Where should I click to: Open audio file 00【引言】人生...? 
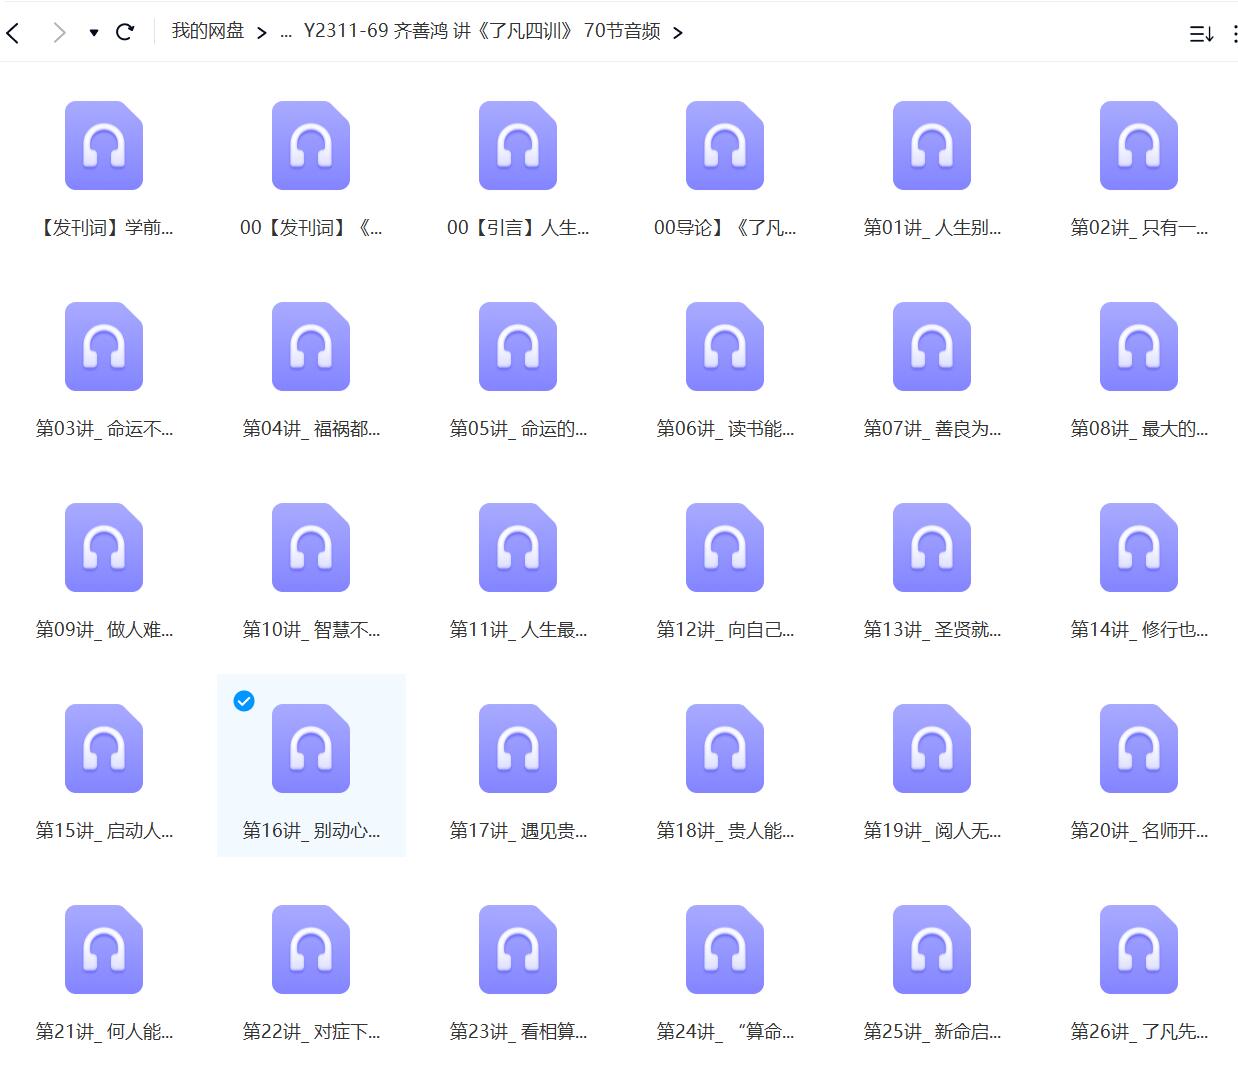pyautogui.click(x=517, y=146)
